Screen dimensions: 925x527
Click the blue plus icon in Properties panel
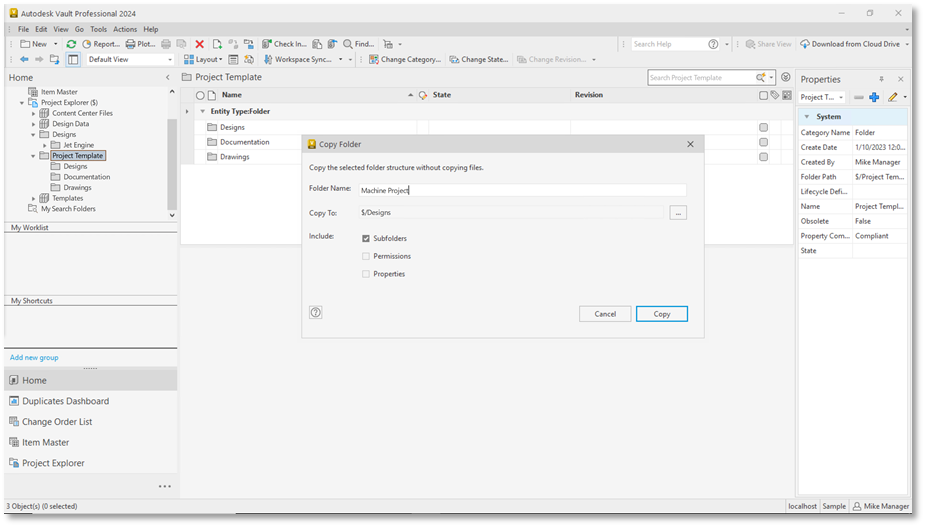point(874,97)
